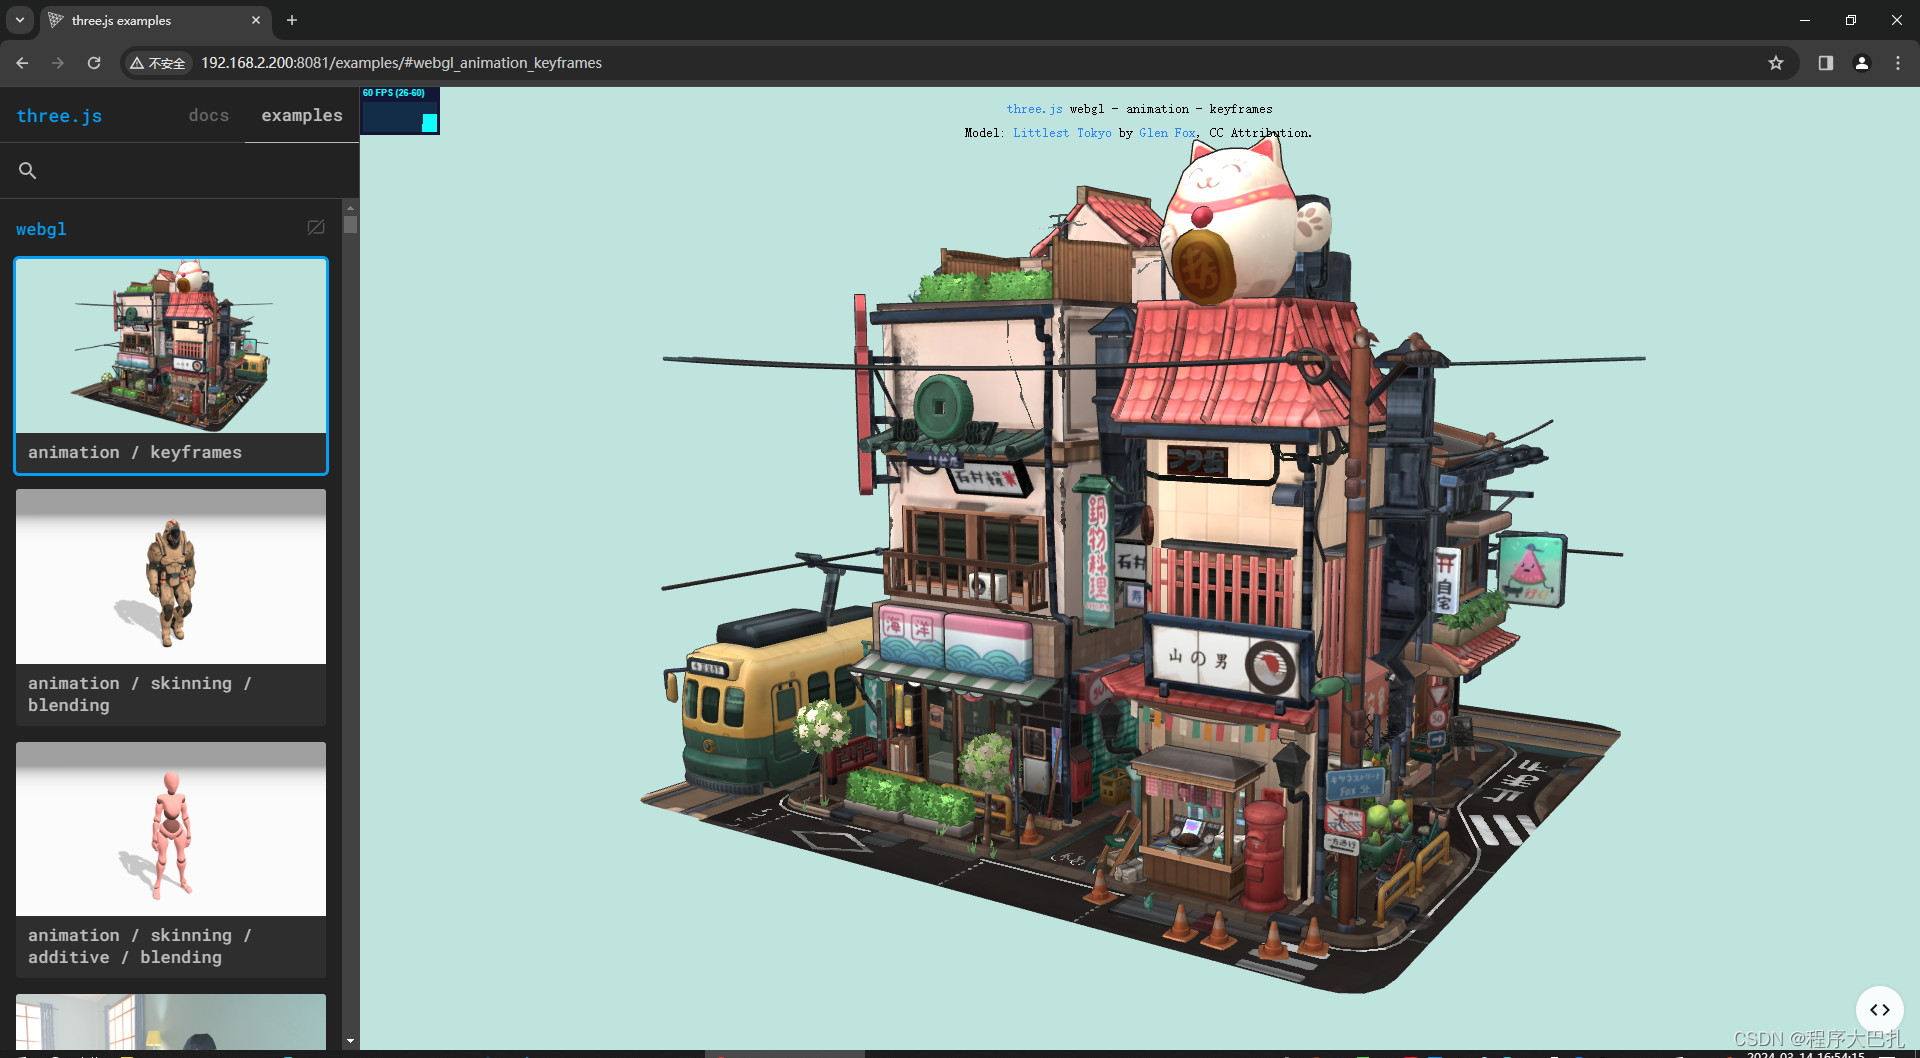
Task: Open animation / skinning / blending example
Action: click(171, 607)
